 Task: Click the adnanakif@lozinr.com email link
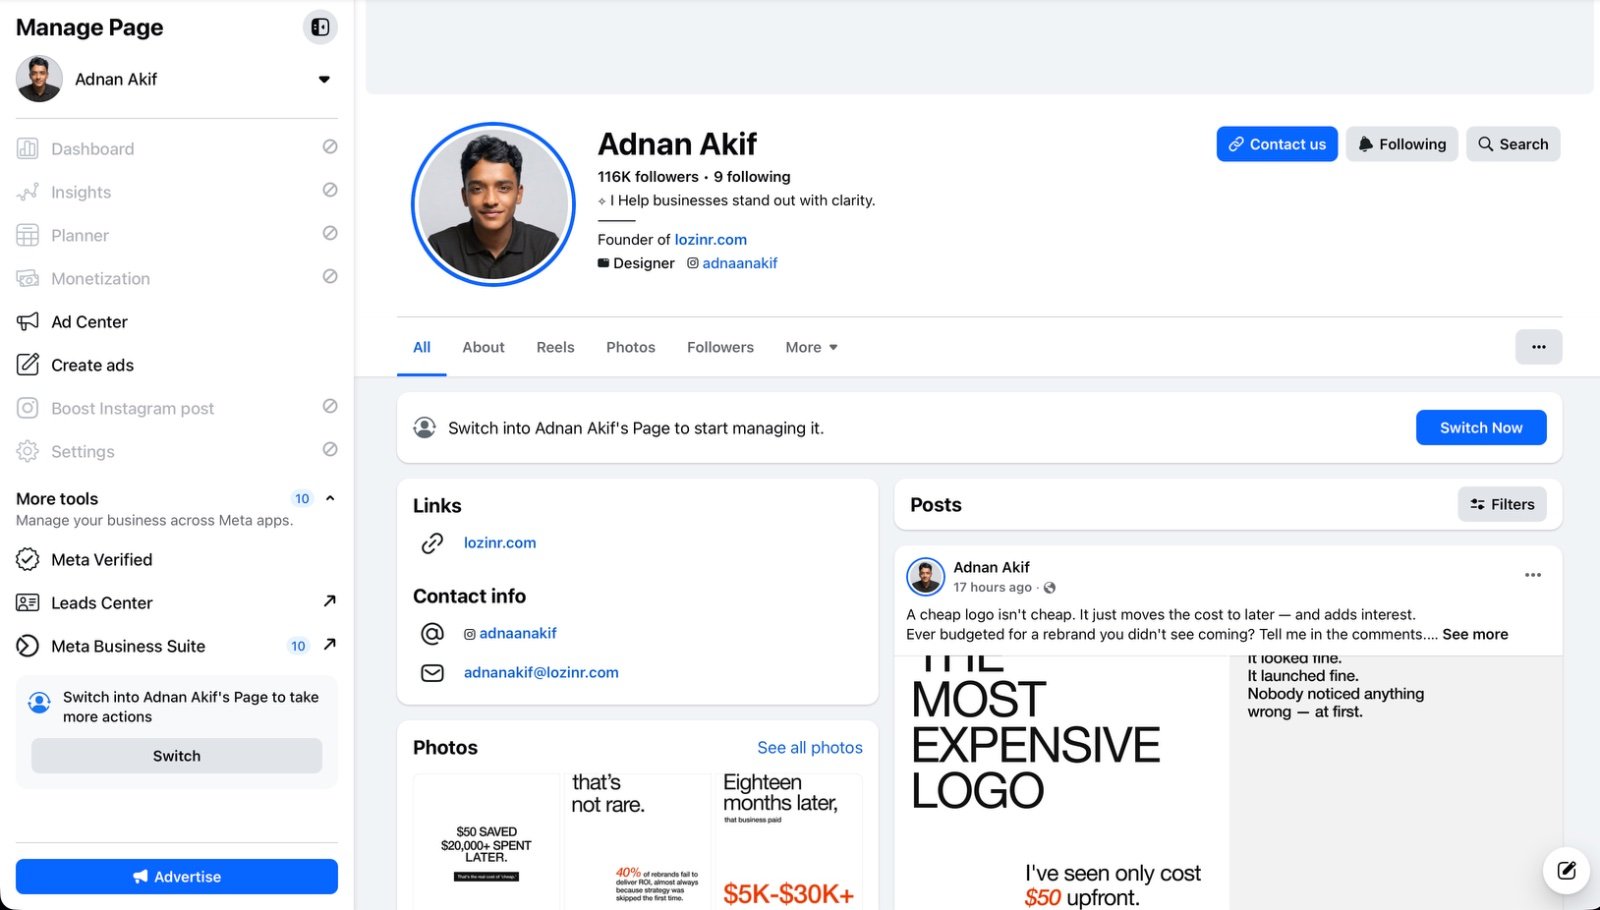[541, 673]
